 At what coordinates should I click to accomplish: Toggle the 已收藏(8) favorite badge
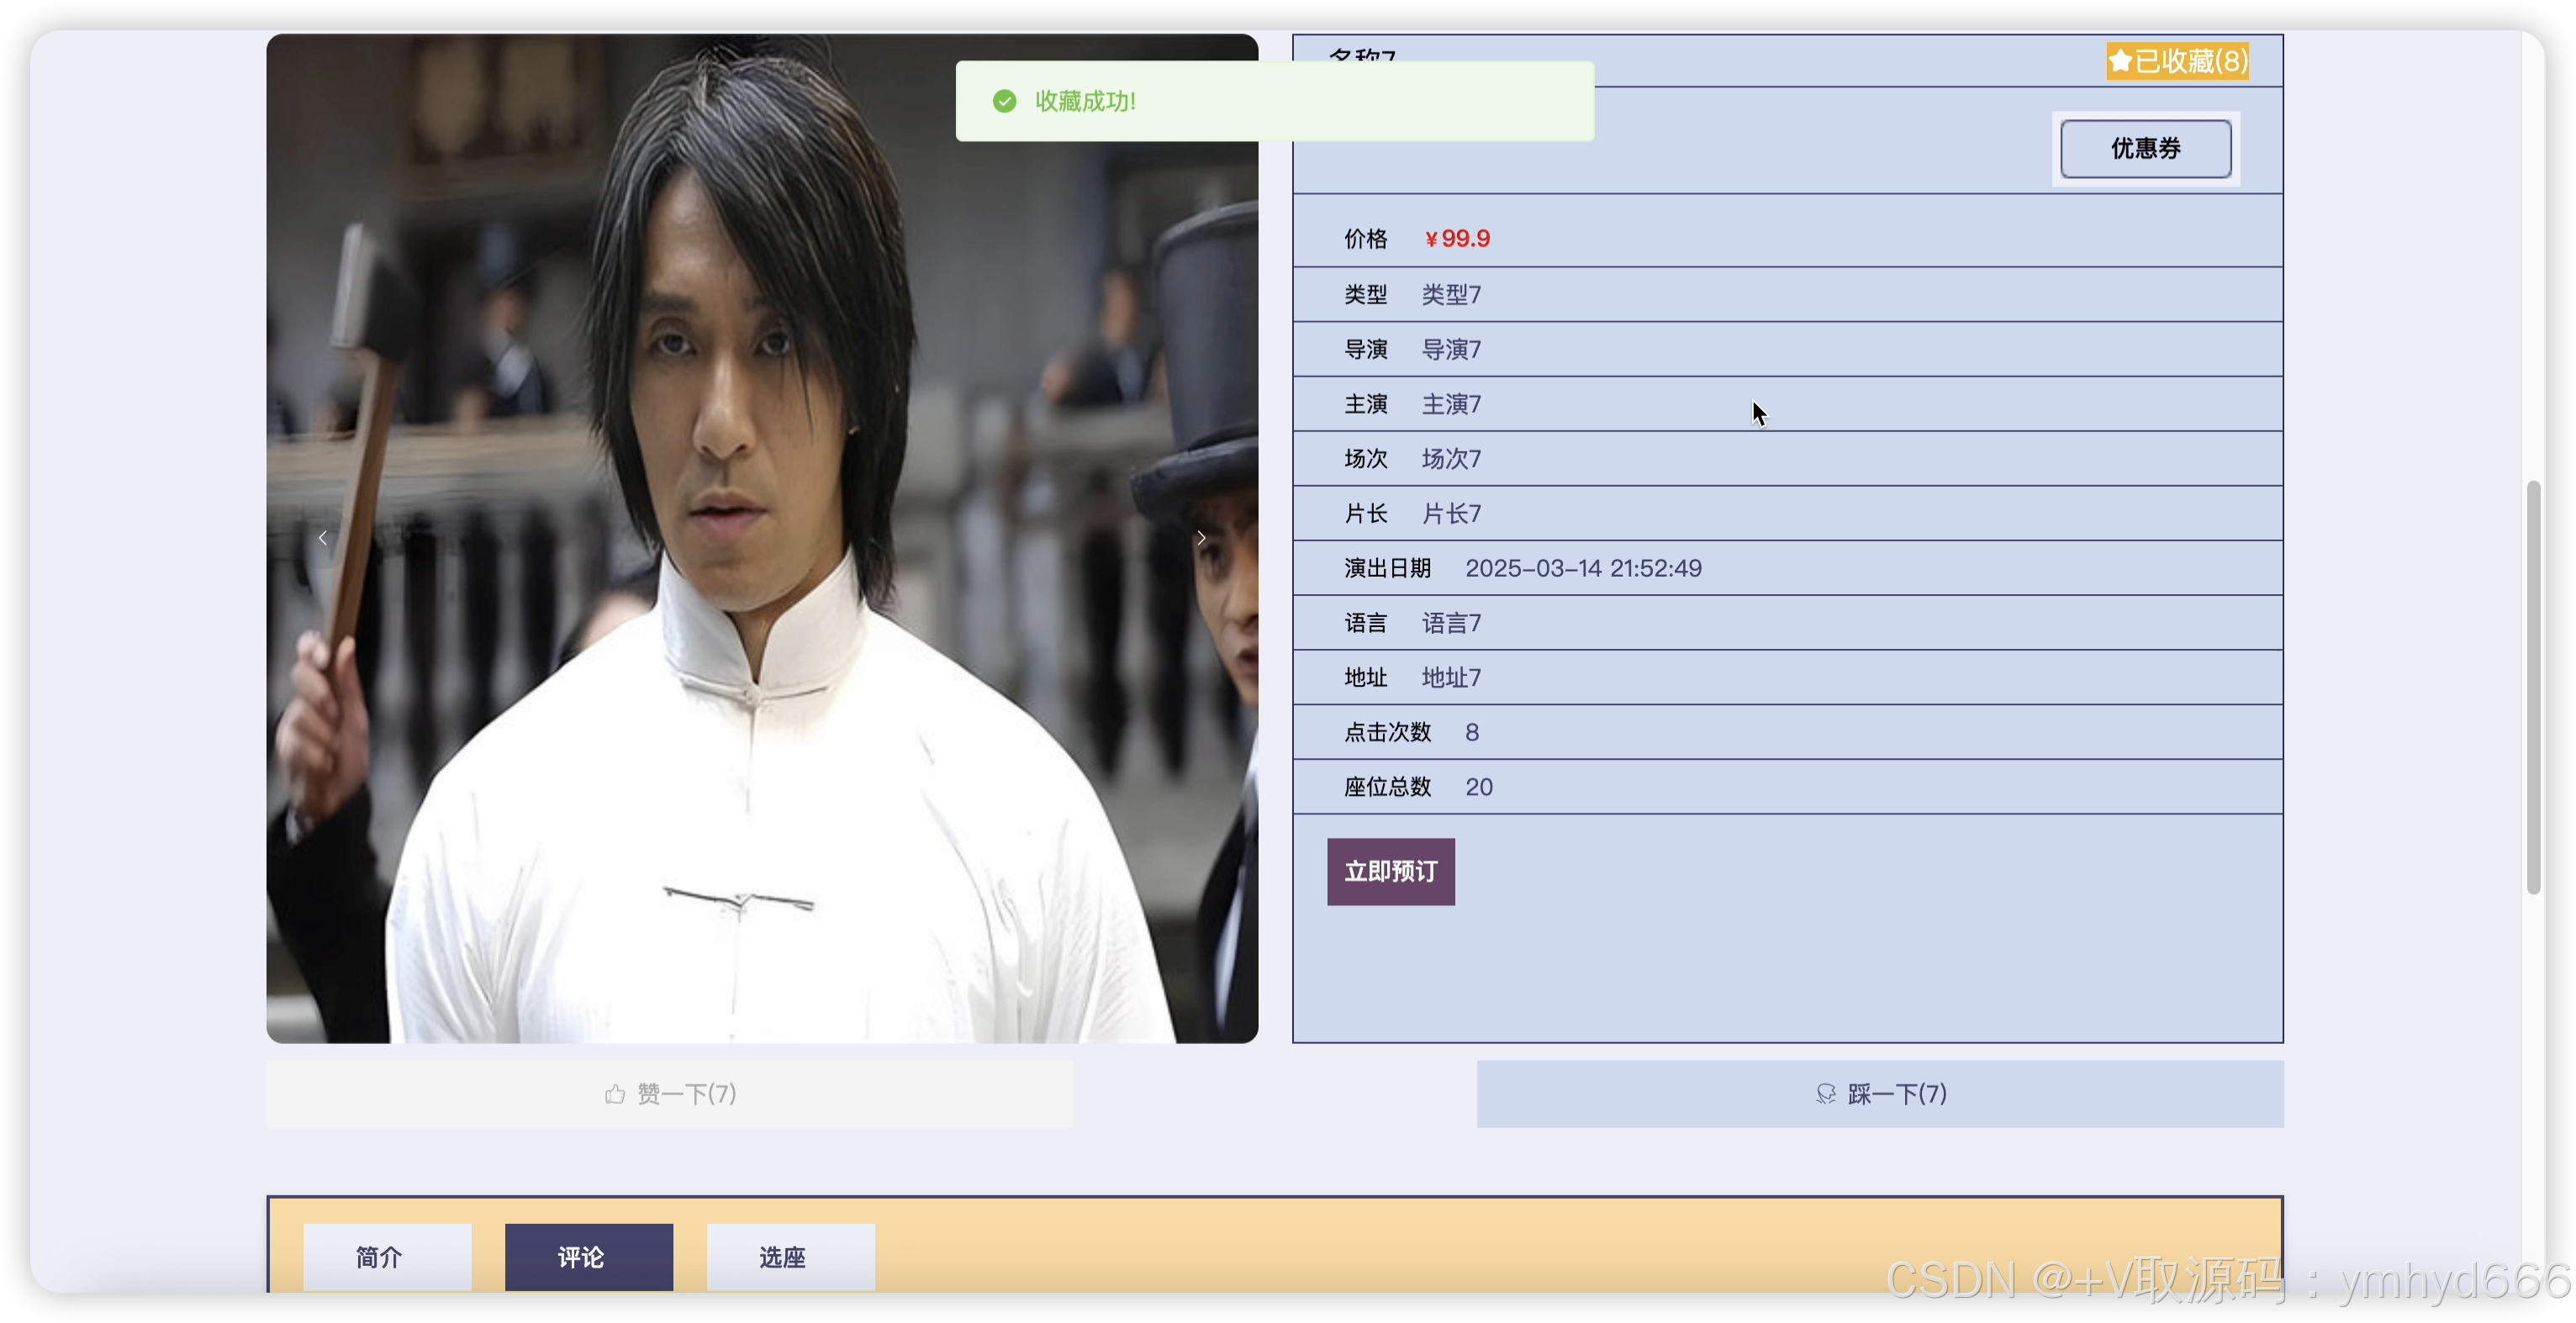2178,61
